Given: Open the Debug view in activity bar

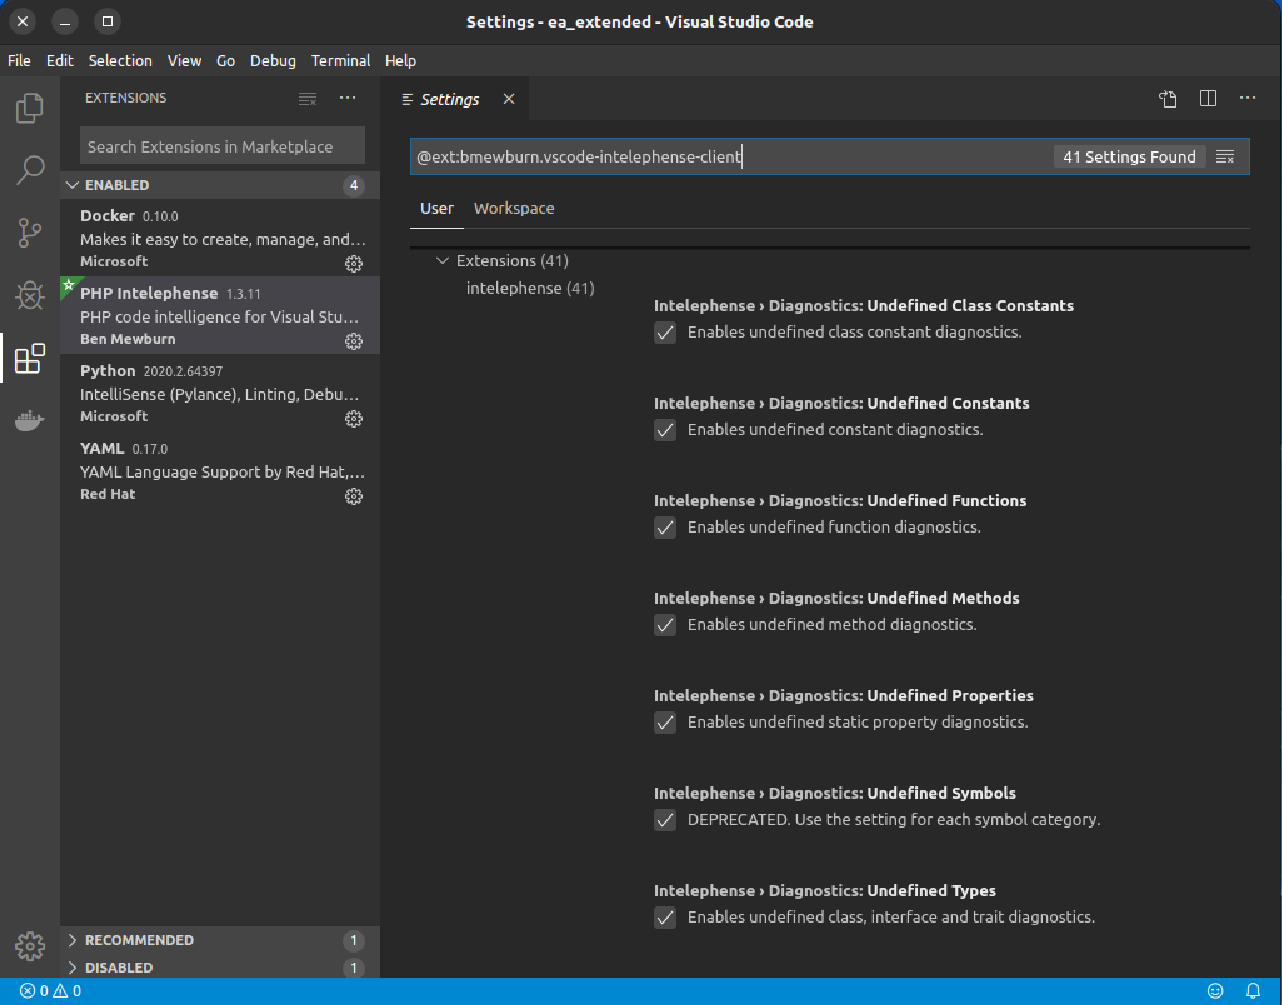Looking at the screenshot, I should click(30, 295).
